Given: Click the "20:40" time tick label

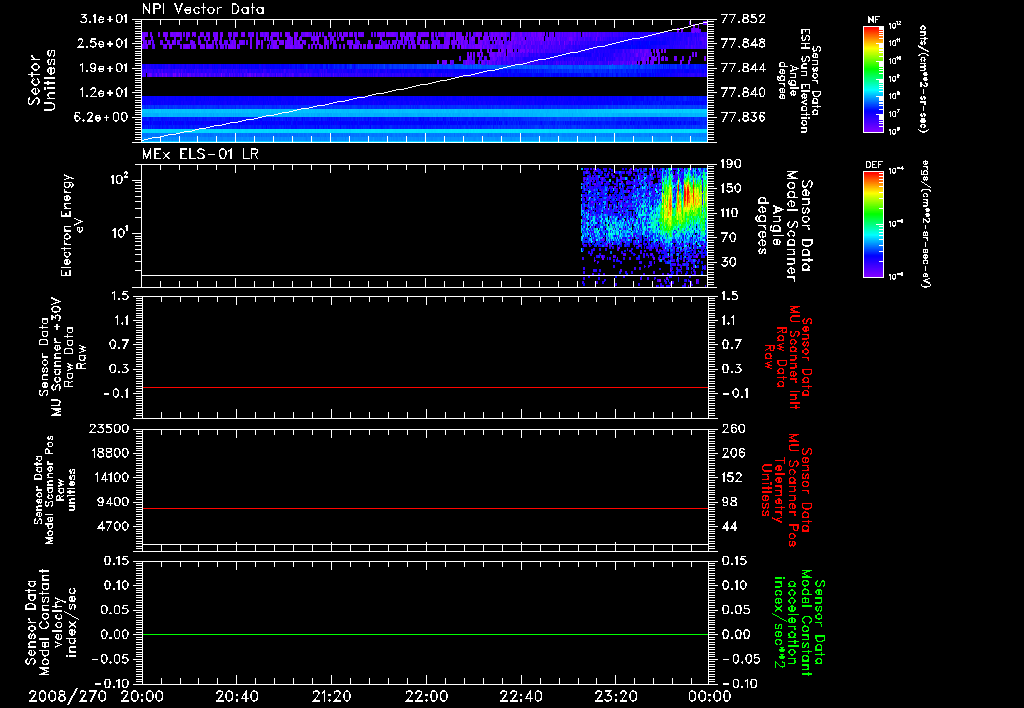Looking at the screenshot, I should click(x=236, y=696).
